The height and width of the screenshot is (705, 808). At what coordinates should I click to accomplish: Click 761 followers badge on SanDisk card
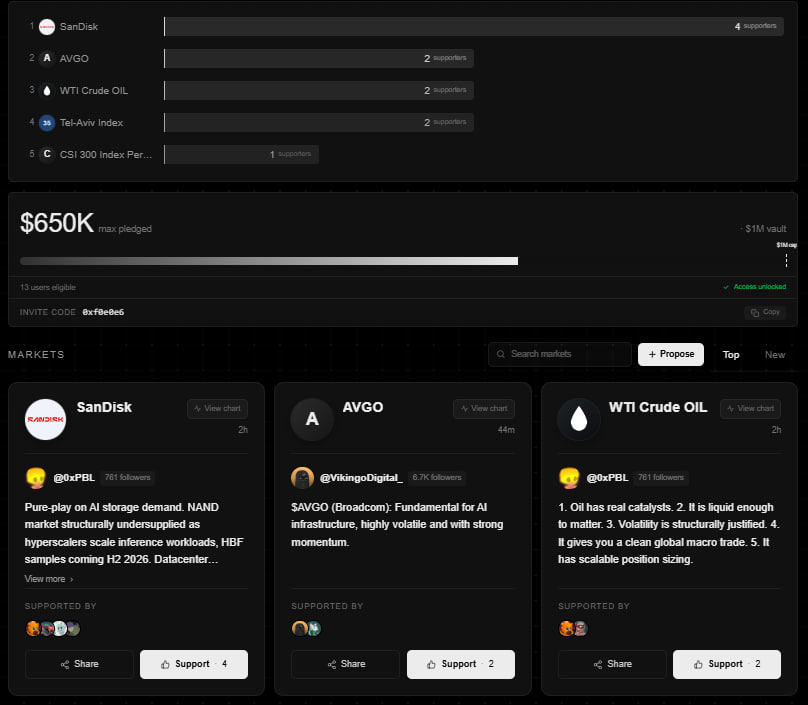tap(128, 477)
